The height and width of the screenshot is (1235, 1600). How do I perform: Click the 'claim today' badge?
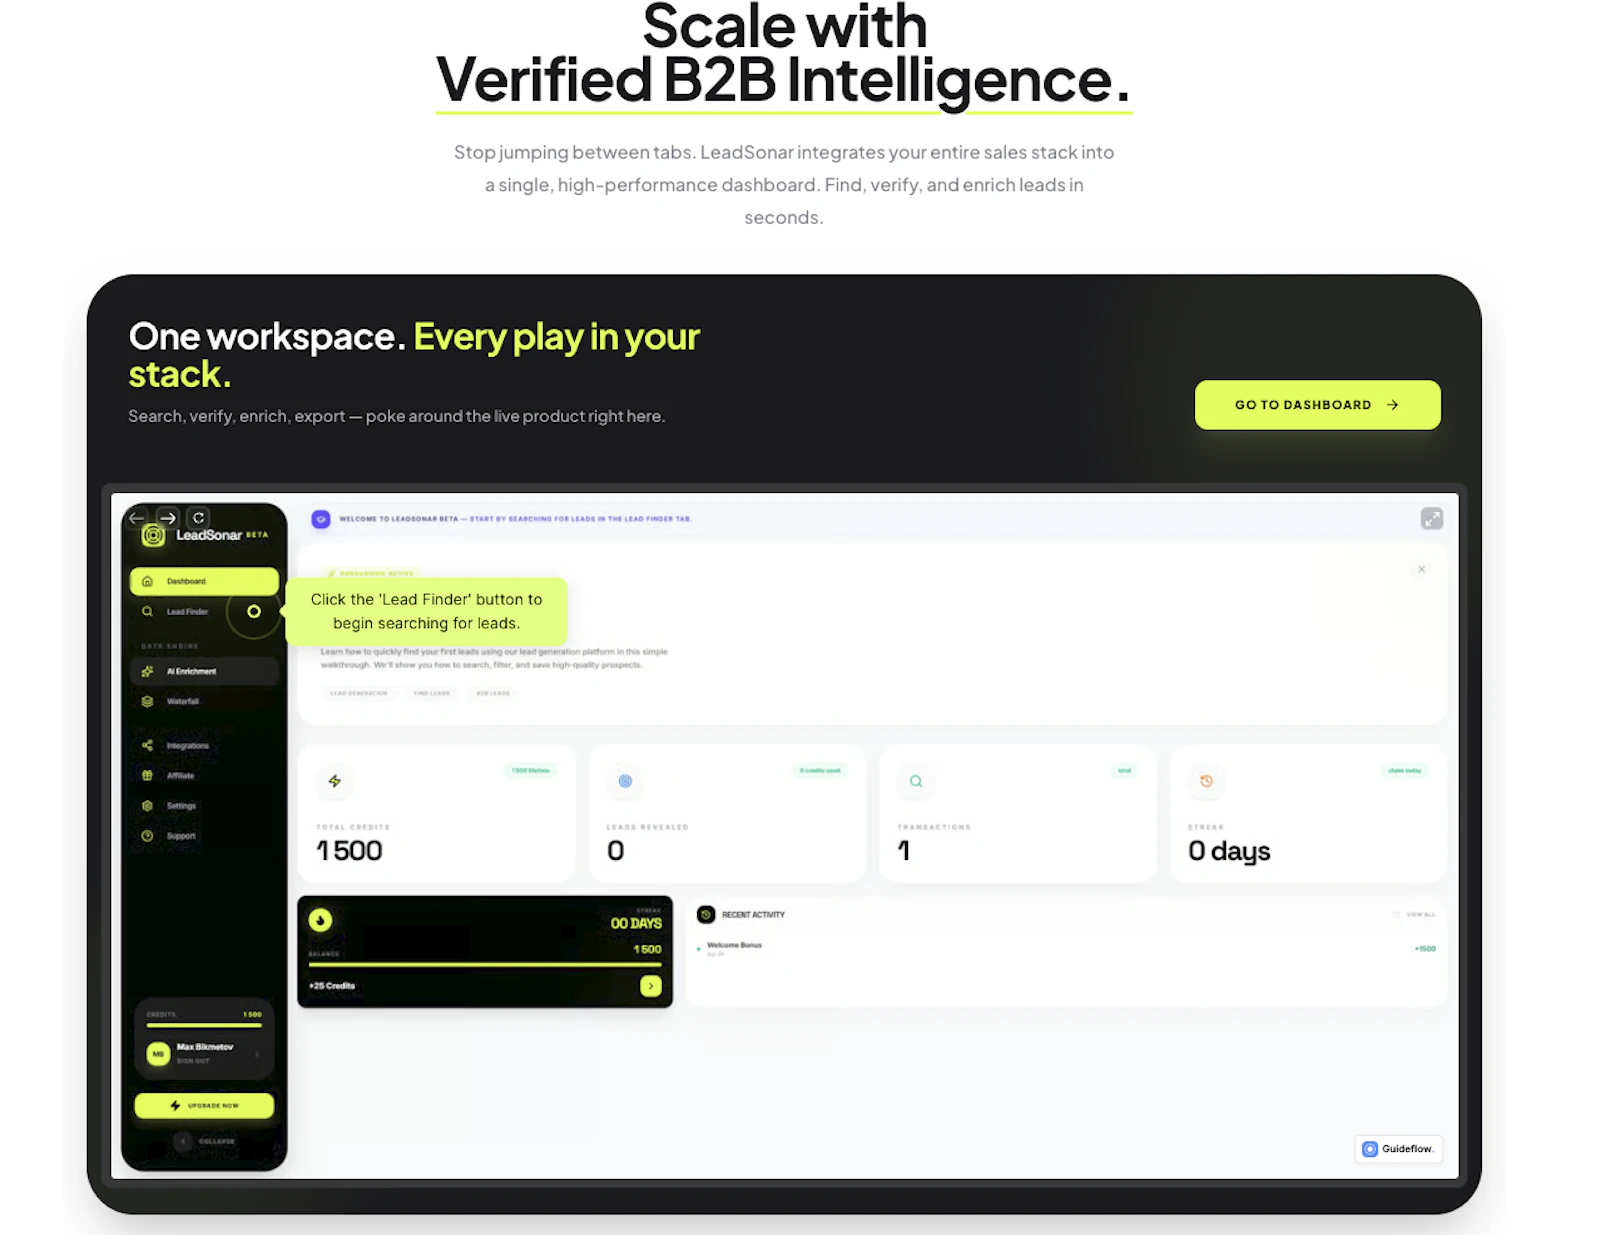tap(1405, 770)
